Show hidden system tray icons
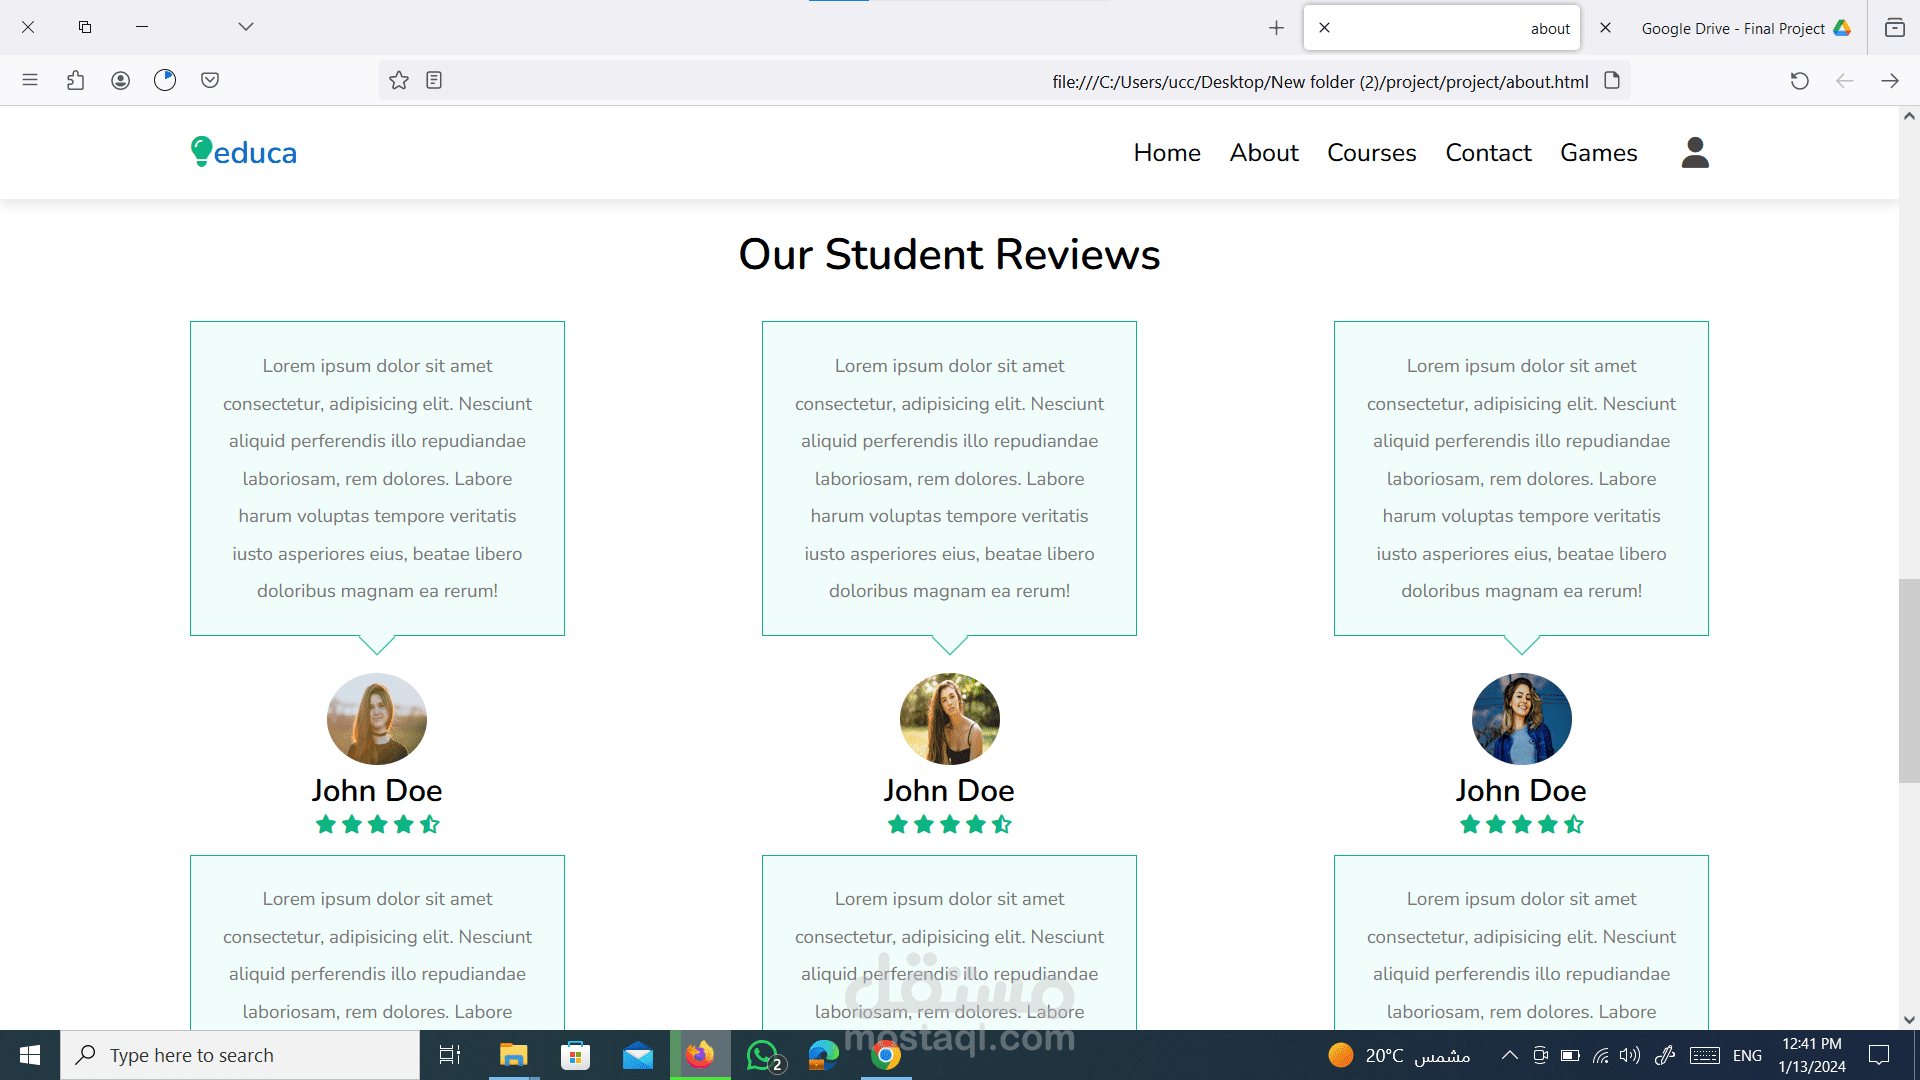This screenshot has height=1080, width=1920. (x=1510, y=1055)
